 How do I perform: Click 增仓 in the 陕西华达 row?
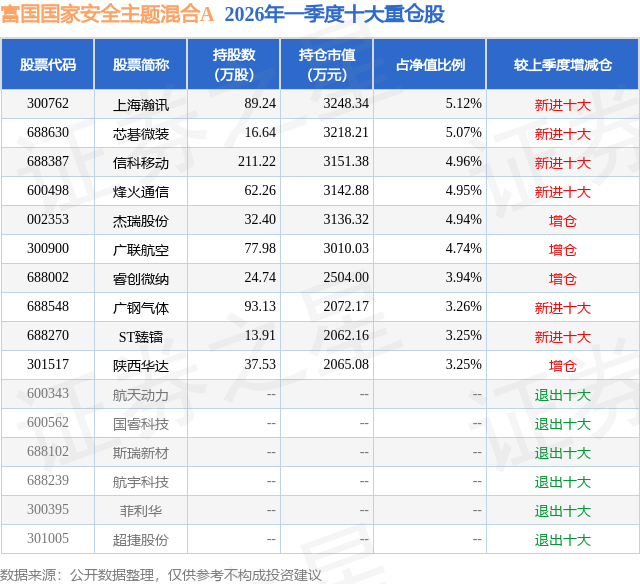[x=563, y=366]
